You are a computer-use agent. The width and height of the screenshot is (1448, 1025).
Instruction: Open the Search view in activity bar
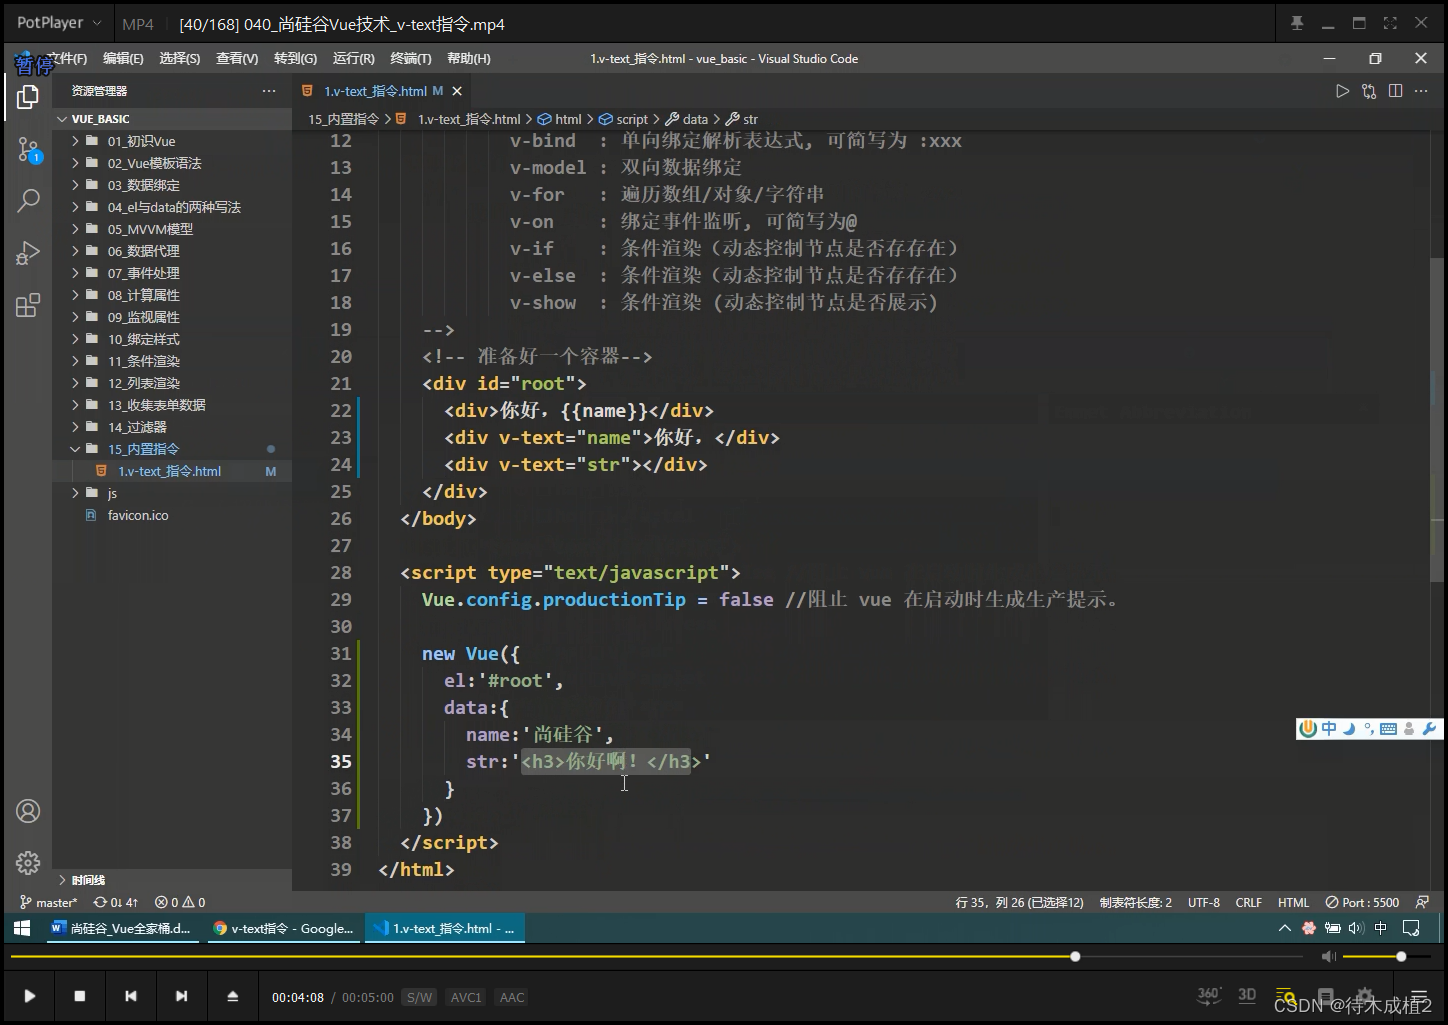tap(28, 200)
